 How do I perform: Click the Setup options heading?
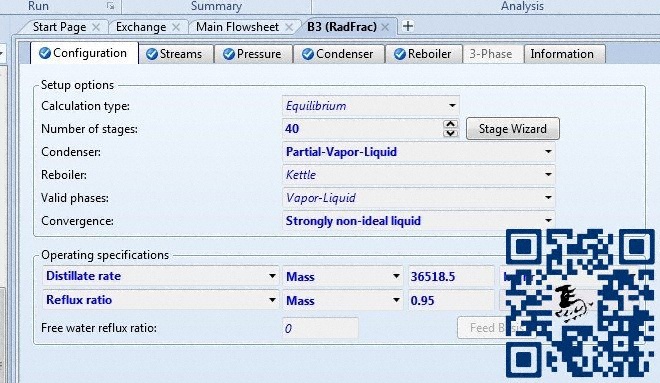point(77,85)
